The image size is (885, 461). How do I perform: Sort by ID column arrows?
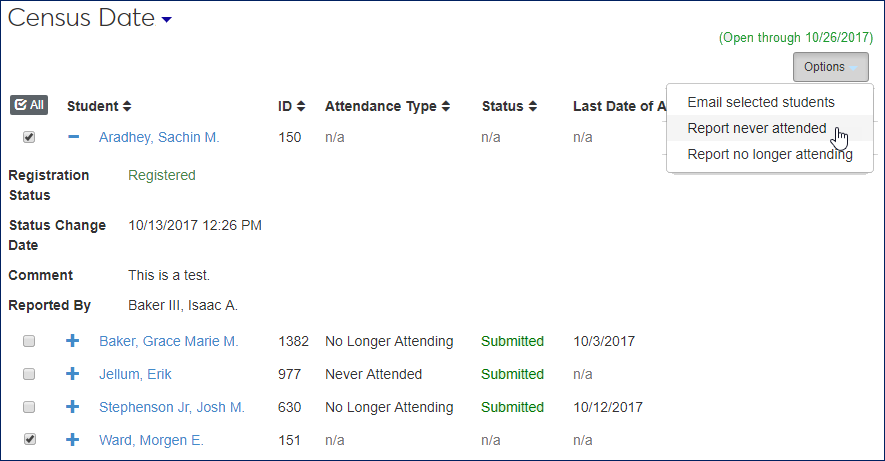[x=301, y=106]
